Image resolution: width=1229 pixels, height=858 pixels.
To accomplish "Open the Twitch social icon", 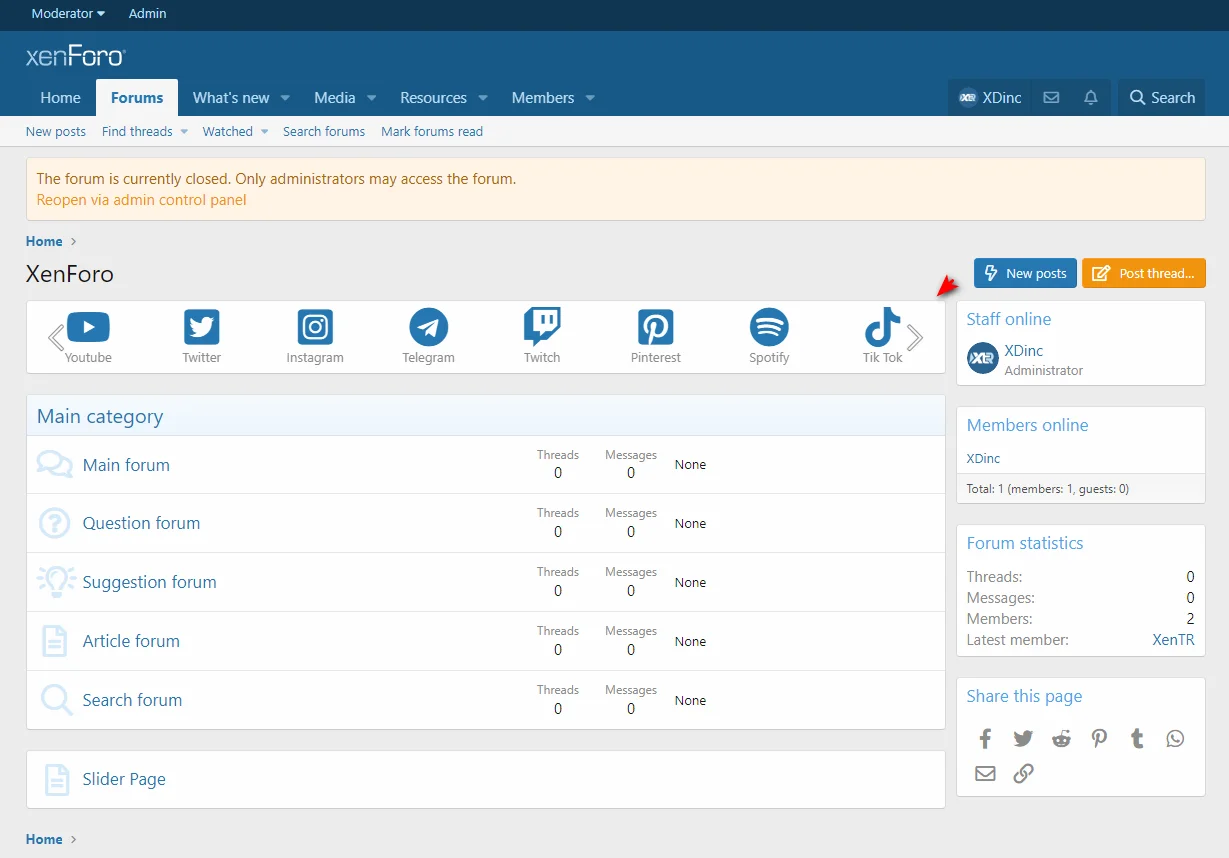I will pos(542,328).
